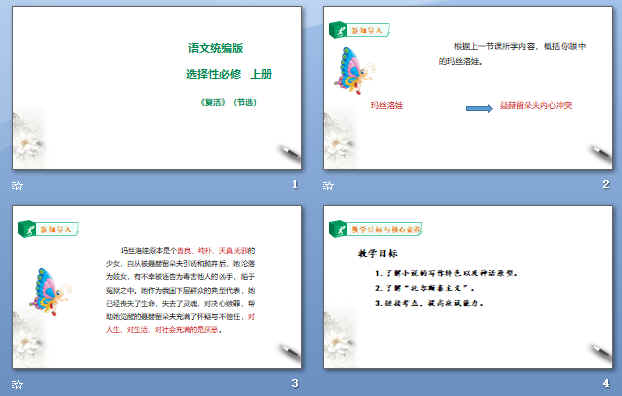Click the green header badge on slide 3

click(x=48, y=229)
